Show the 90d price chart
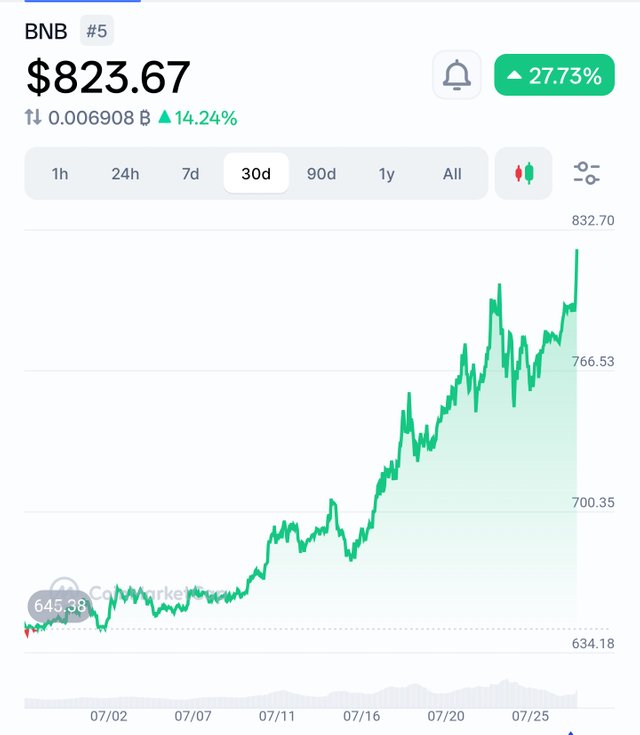This screenshot has height=735, width=640. 321,174
